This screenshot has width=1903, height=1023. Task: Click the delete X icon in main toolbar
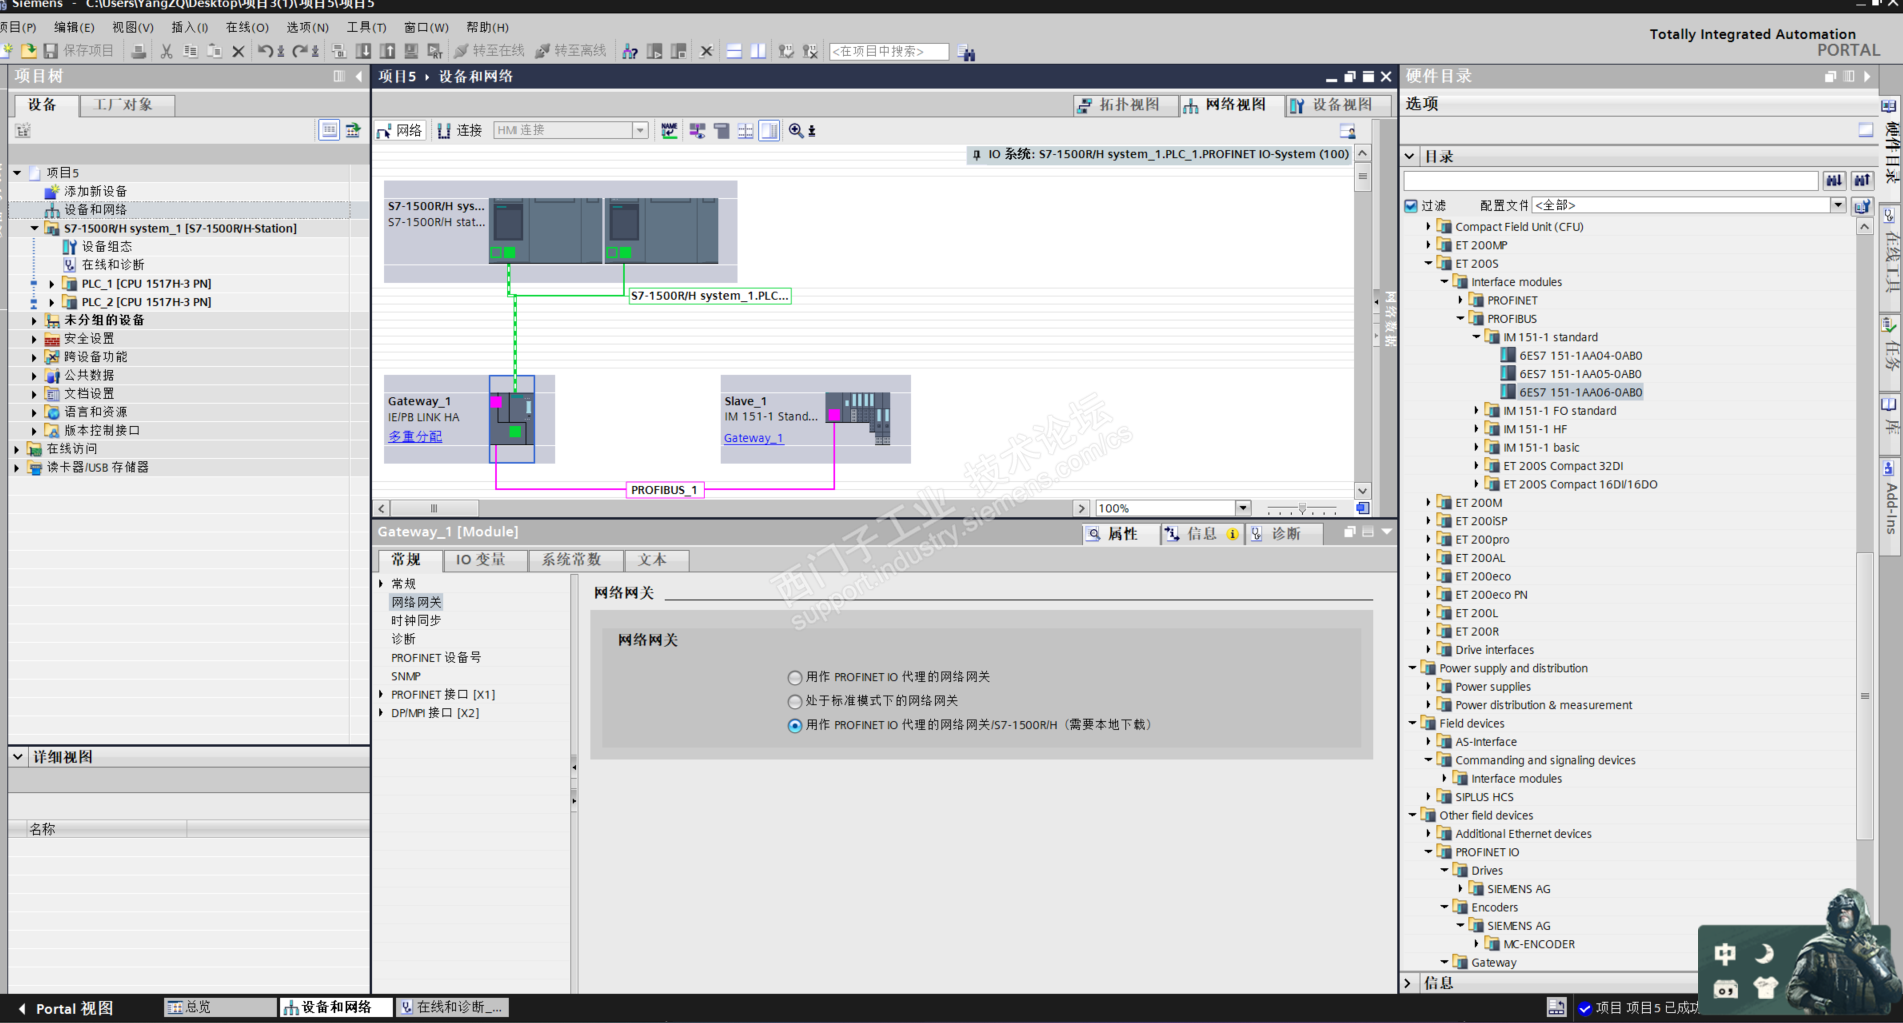pyautogui.click(x=238, y=51)
